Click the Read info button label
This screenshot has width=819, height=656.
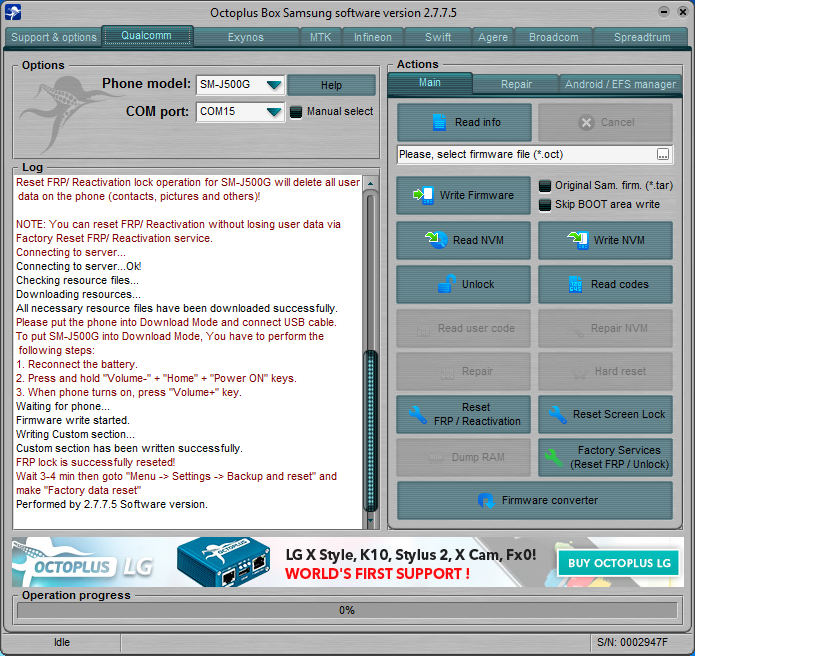[x=477, y=122]
